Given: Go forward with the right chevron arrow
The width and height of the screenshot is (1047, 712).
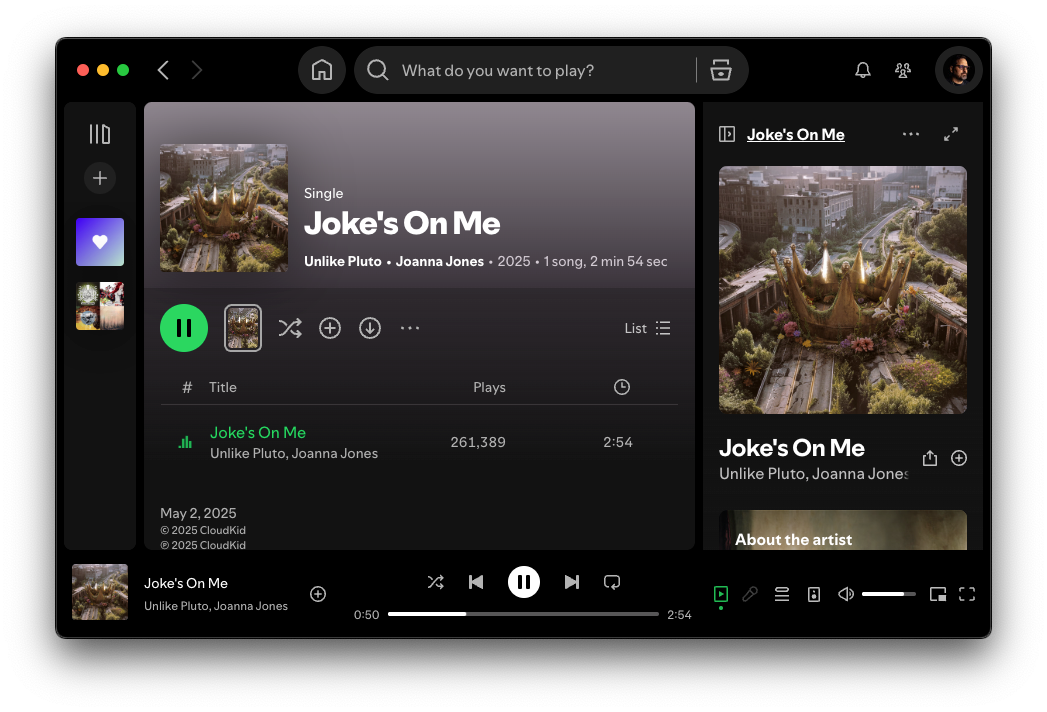Looking at the screenshot, I should tap(196, 70).
